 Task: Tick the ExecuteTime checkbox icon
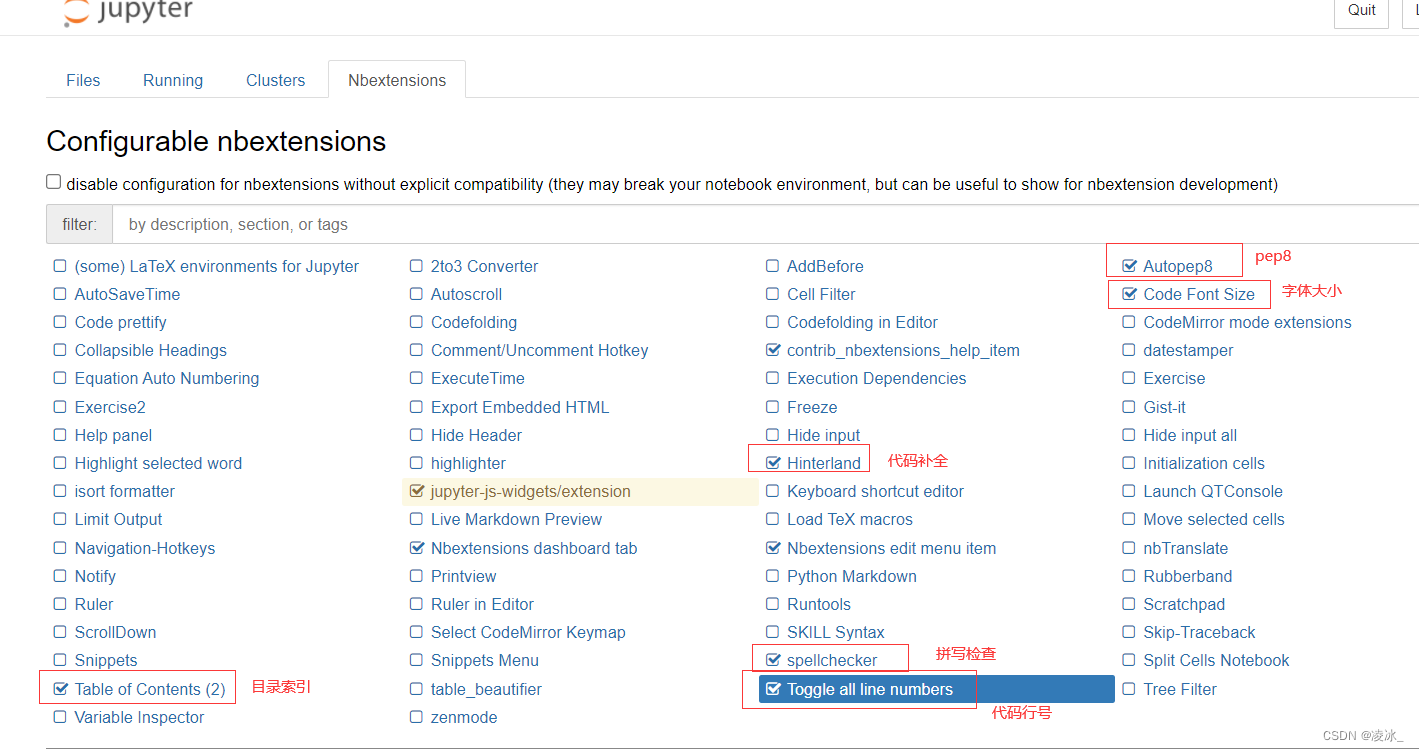click(416, 378)
